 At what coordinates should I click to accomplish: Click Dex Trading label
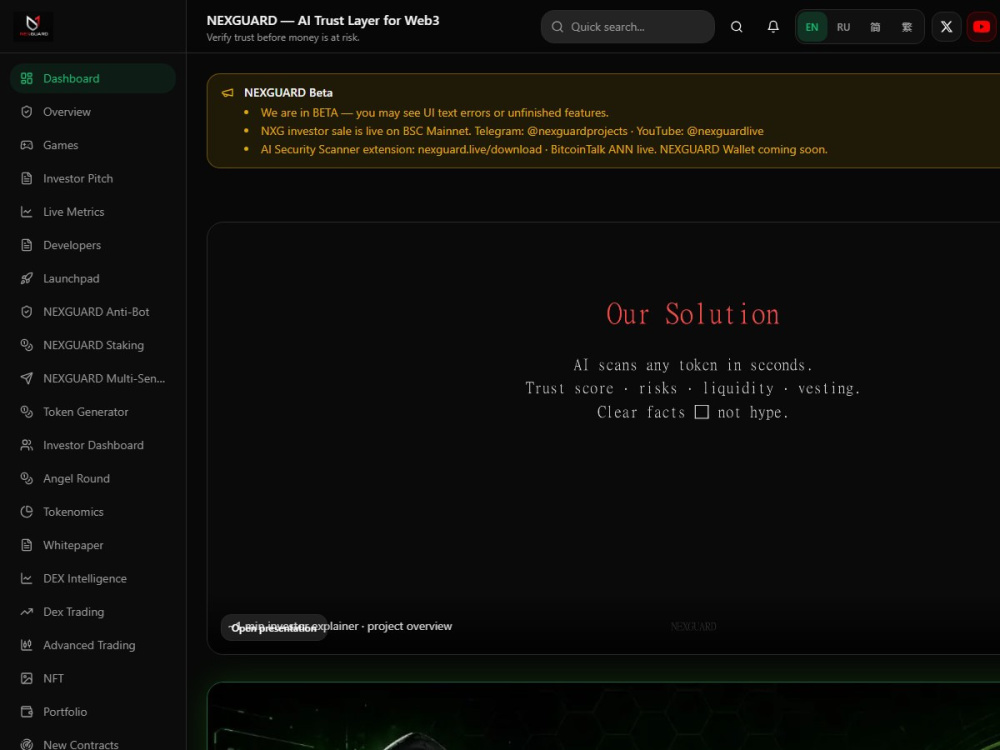point(73,612)
